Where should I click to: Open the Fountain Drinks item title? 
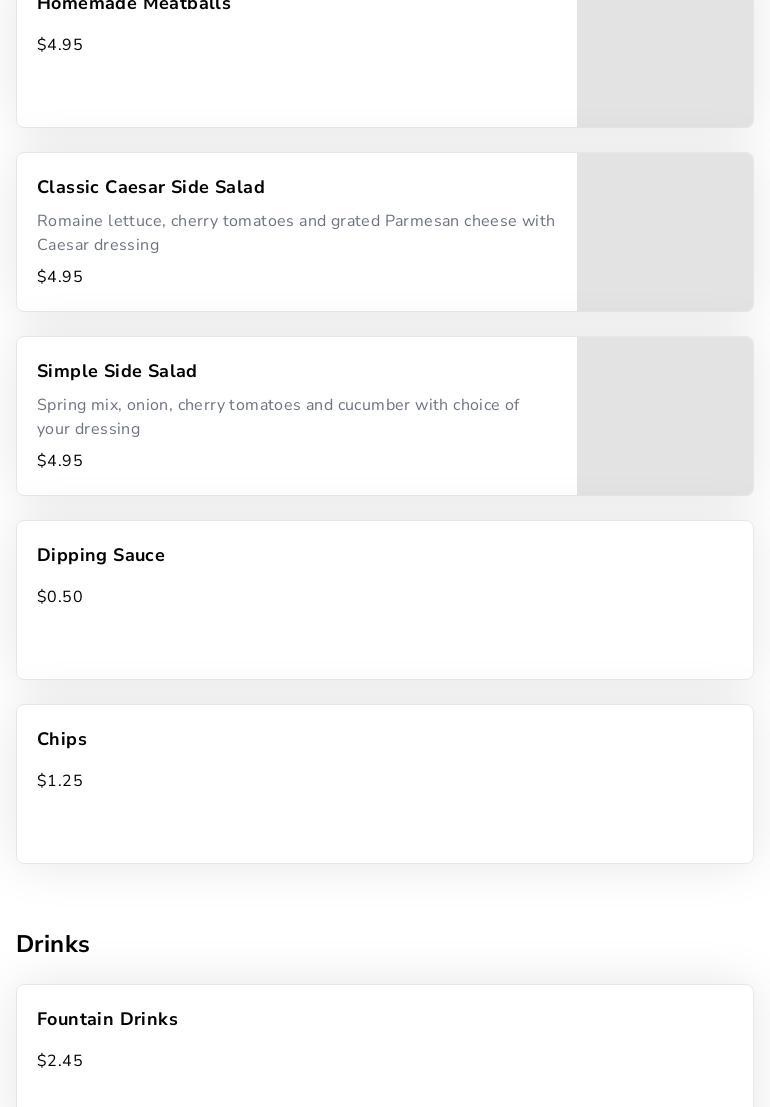coord(107,1019)
